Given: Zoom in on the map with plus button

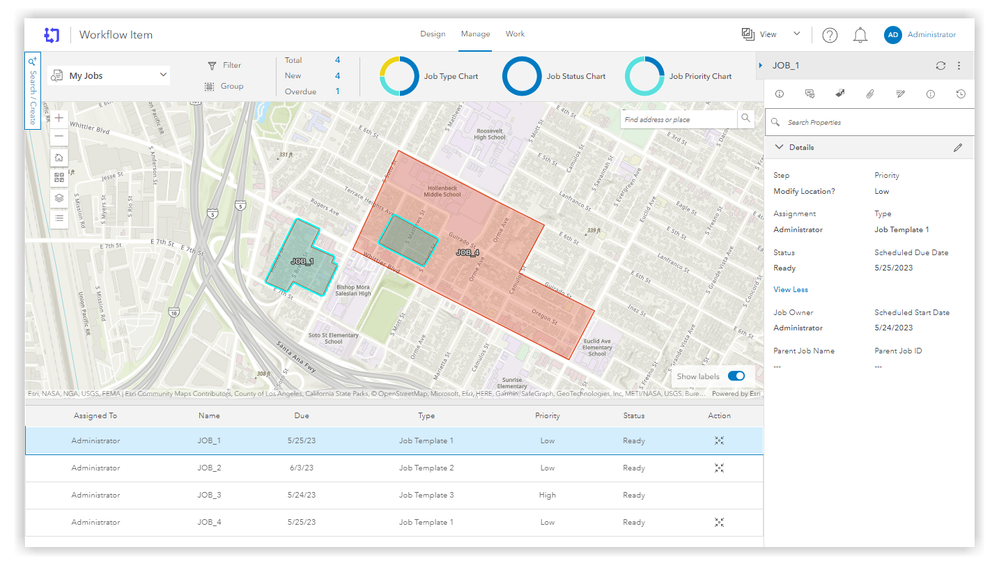Looking at the screenshot, I should 59,118.
